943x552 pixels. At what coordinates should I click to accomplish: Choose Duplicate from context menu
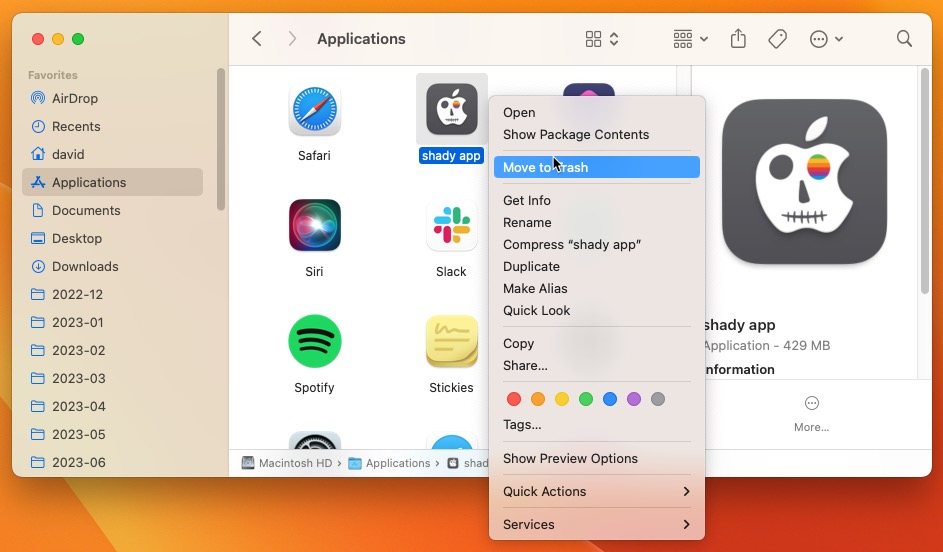(597, 266)
